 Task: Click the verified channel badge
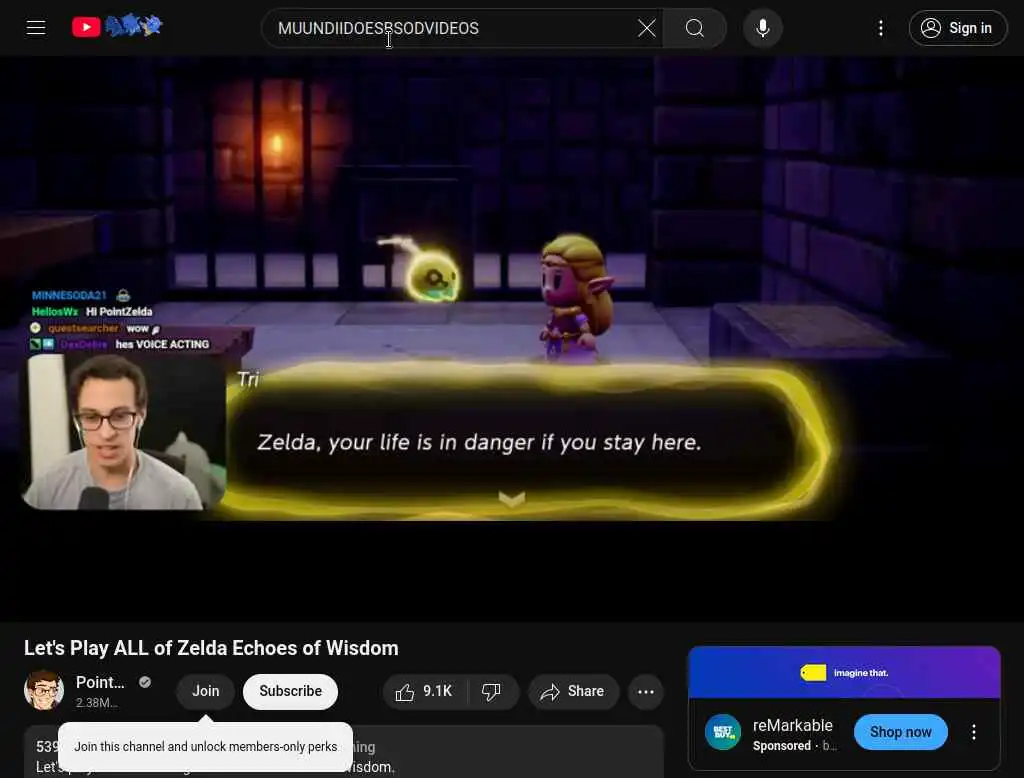145,682
